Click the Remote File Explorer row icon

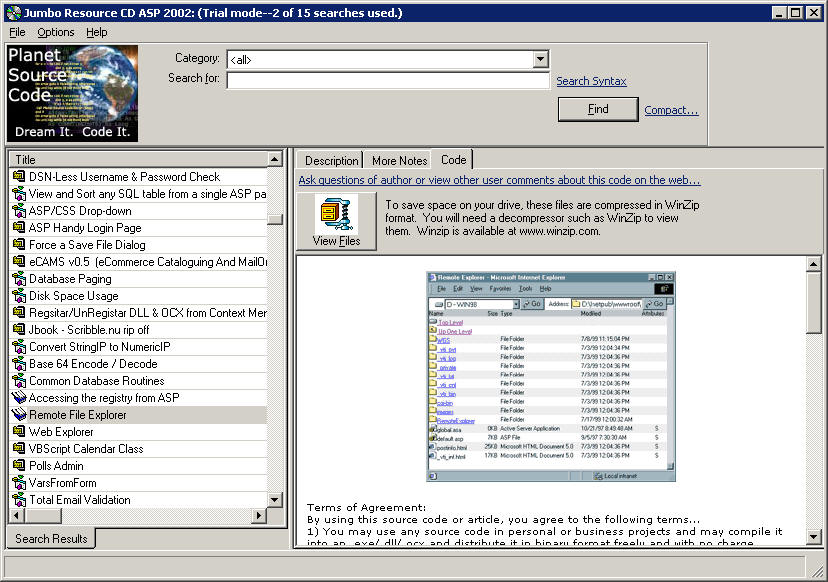(19, 414)
